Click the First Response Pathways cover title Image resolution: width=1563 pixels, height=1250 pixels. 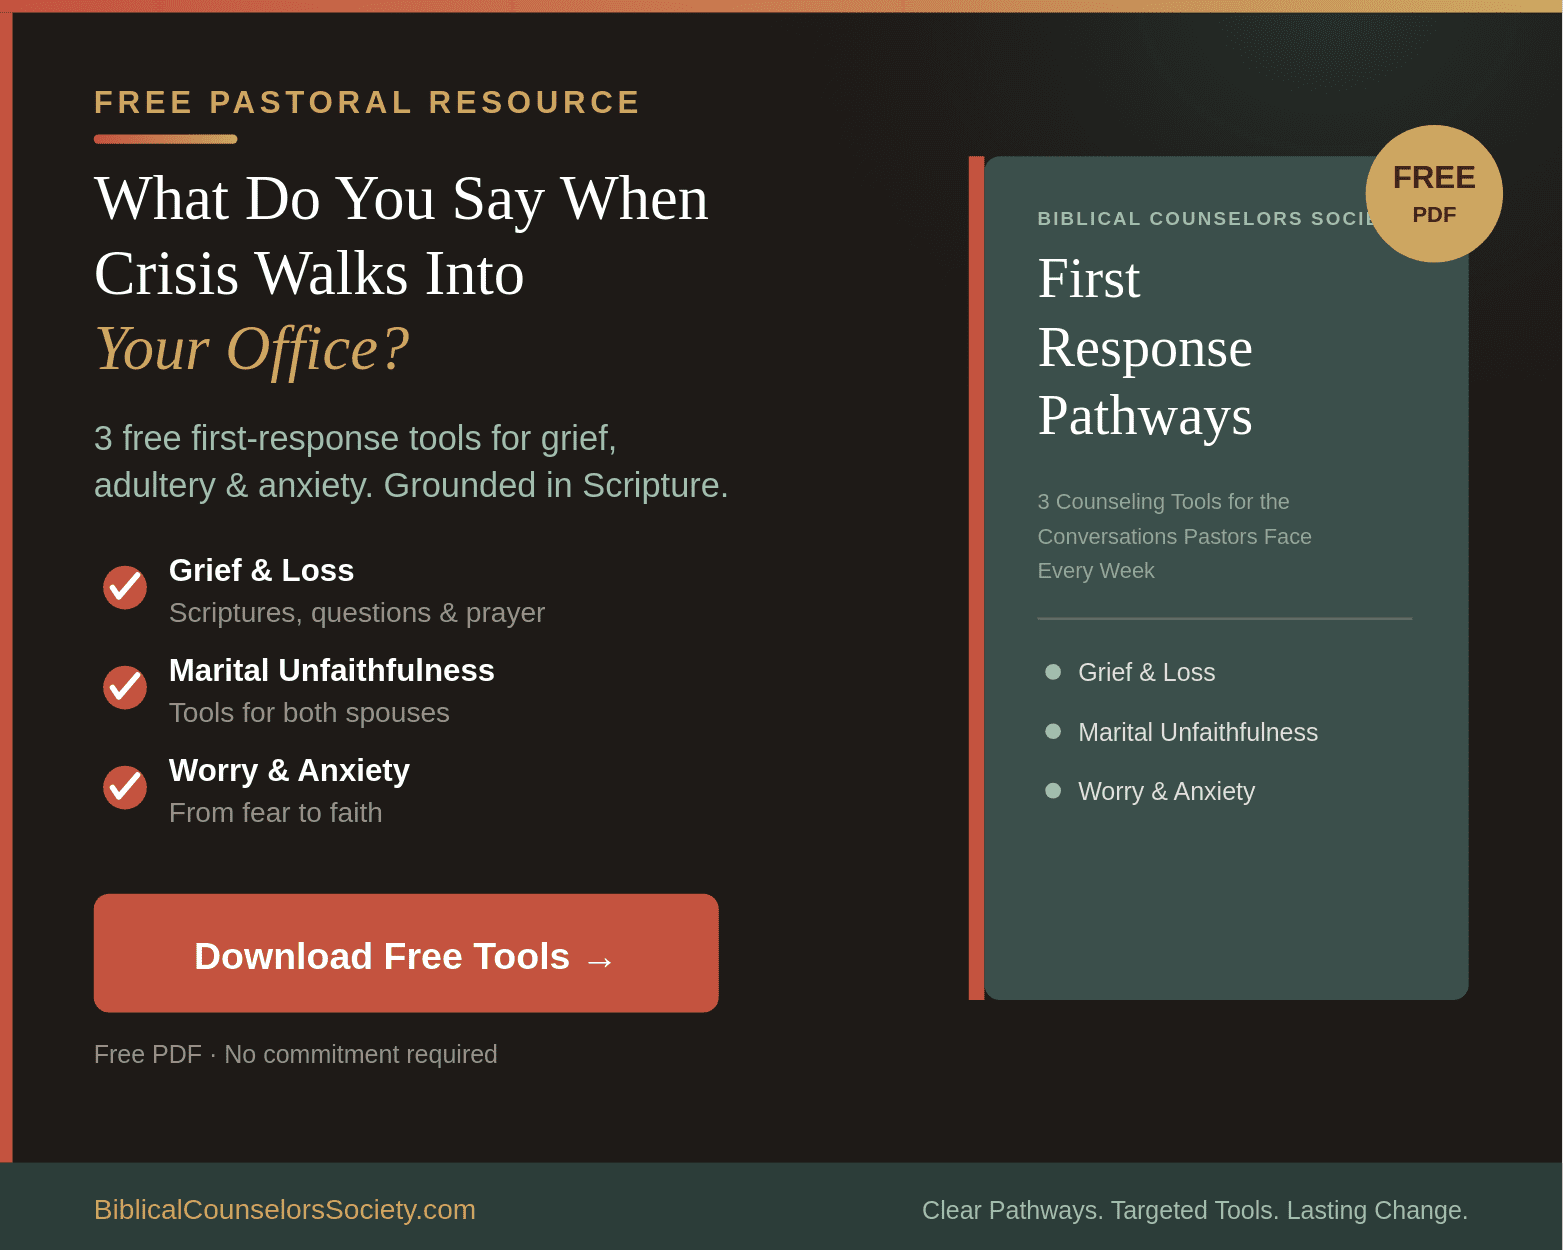tap(1144, 347)
